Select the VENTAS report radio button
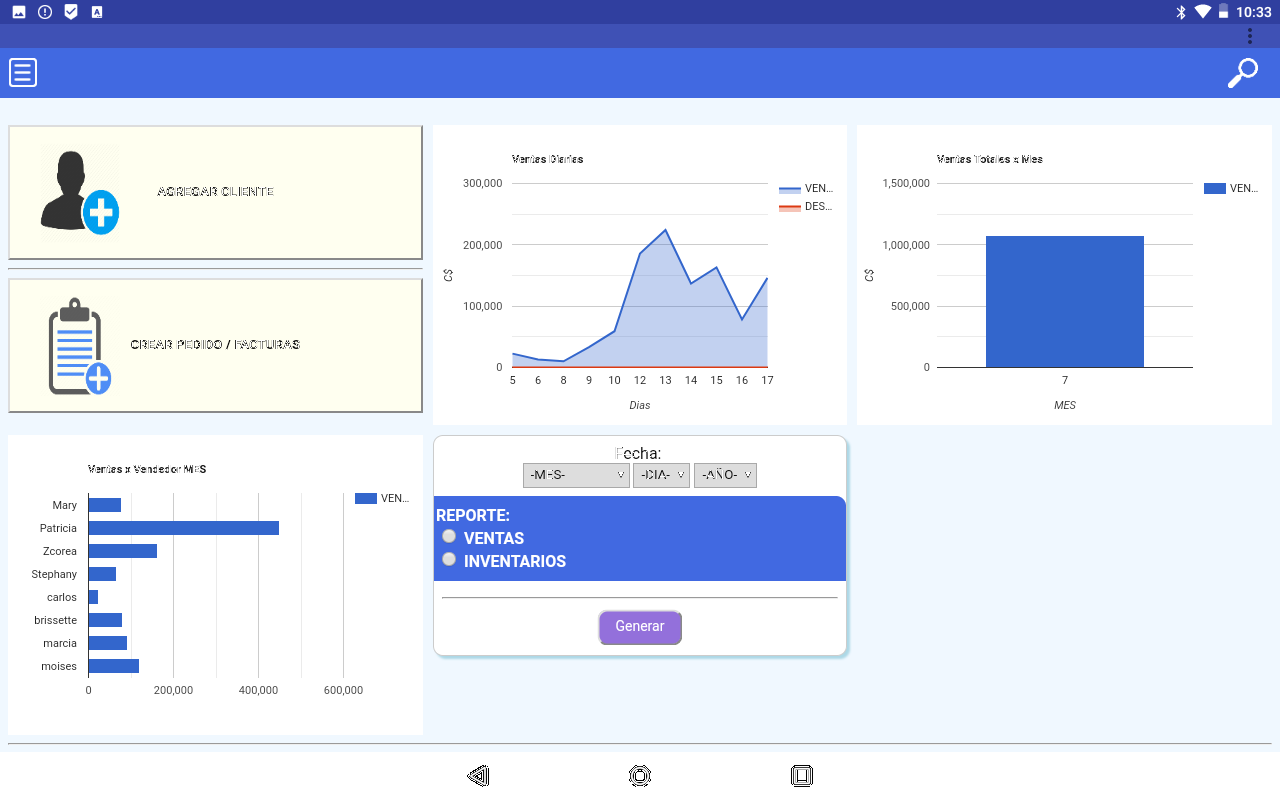The height and width of the screenshot is (800, 1280). [449, 537]
